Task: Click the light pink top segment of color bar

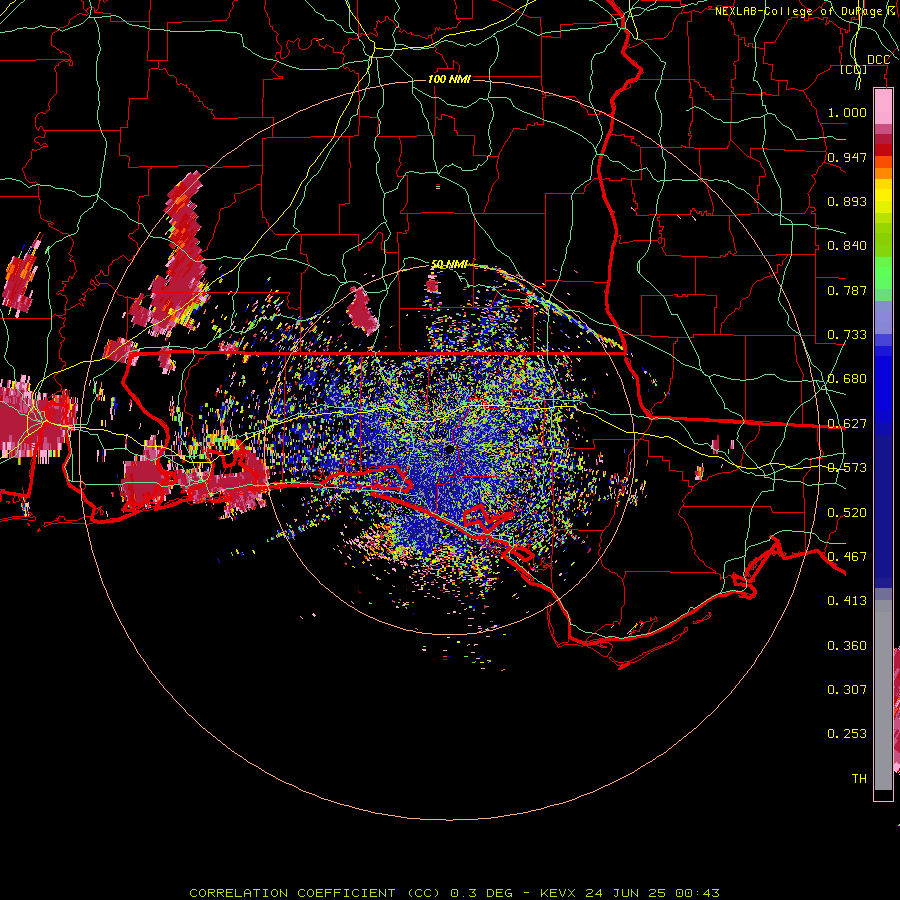Action: click(883, 107)
